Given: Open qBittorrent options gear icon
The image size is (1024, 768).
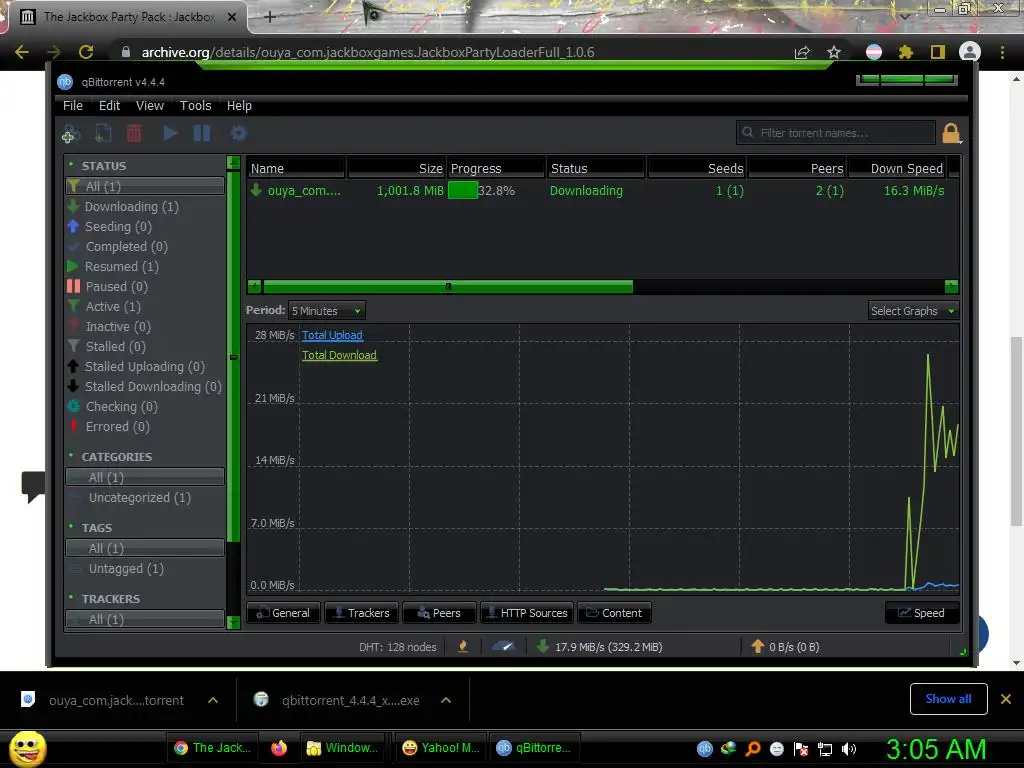Looking at the screenshot, I should [x=238, y=133].
